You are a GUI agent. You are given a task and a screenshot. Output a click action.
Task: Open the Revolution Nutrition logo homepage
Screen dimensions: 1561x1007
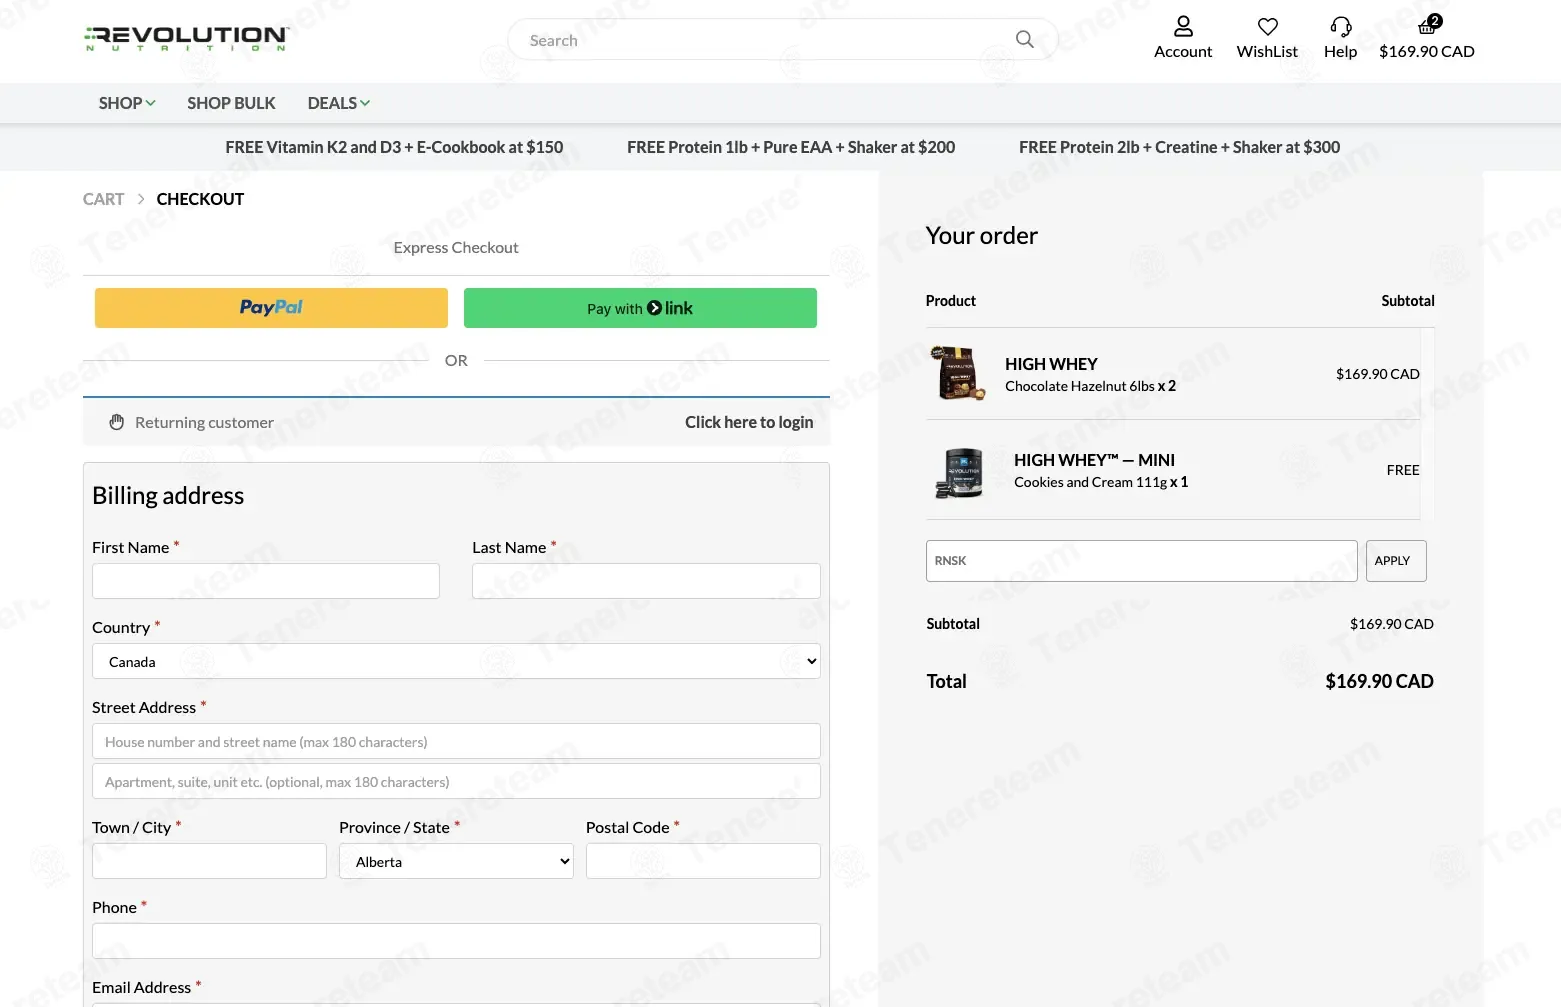[x=187, y=39]
